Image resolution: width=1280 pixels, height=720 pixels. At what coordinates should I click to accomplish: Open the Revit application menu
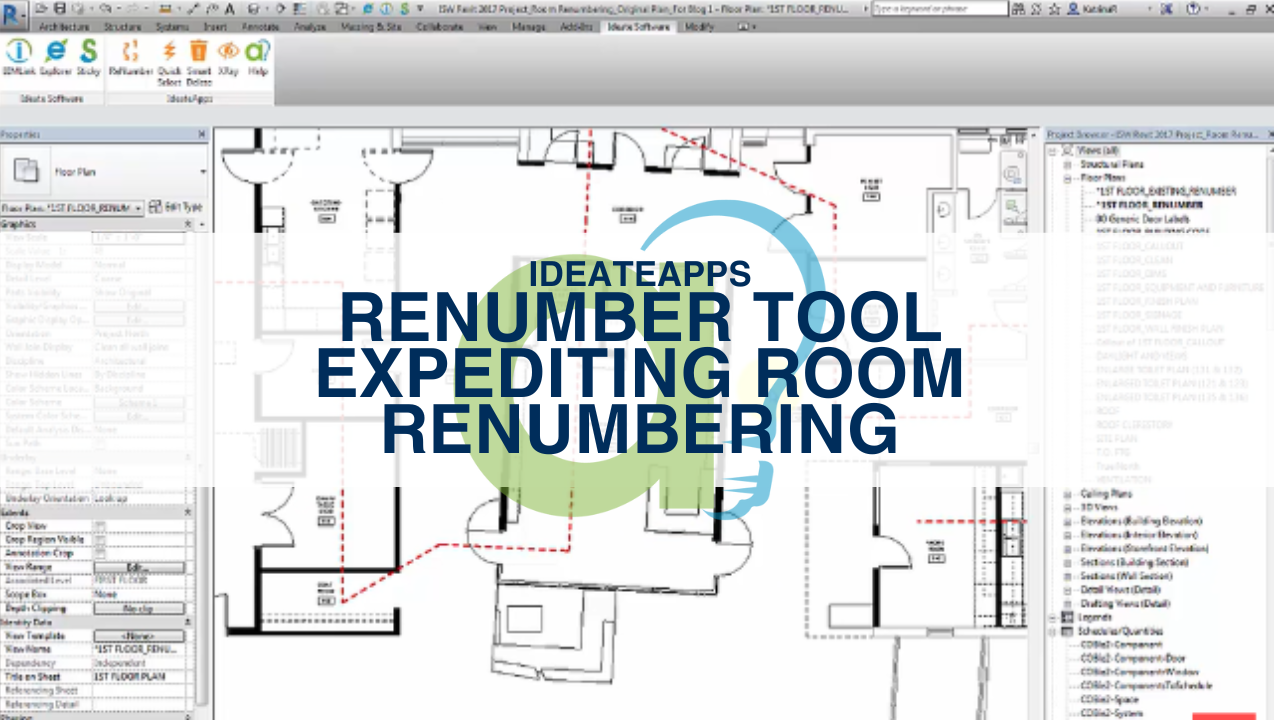(x=11, y=9)
